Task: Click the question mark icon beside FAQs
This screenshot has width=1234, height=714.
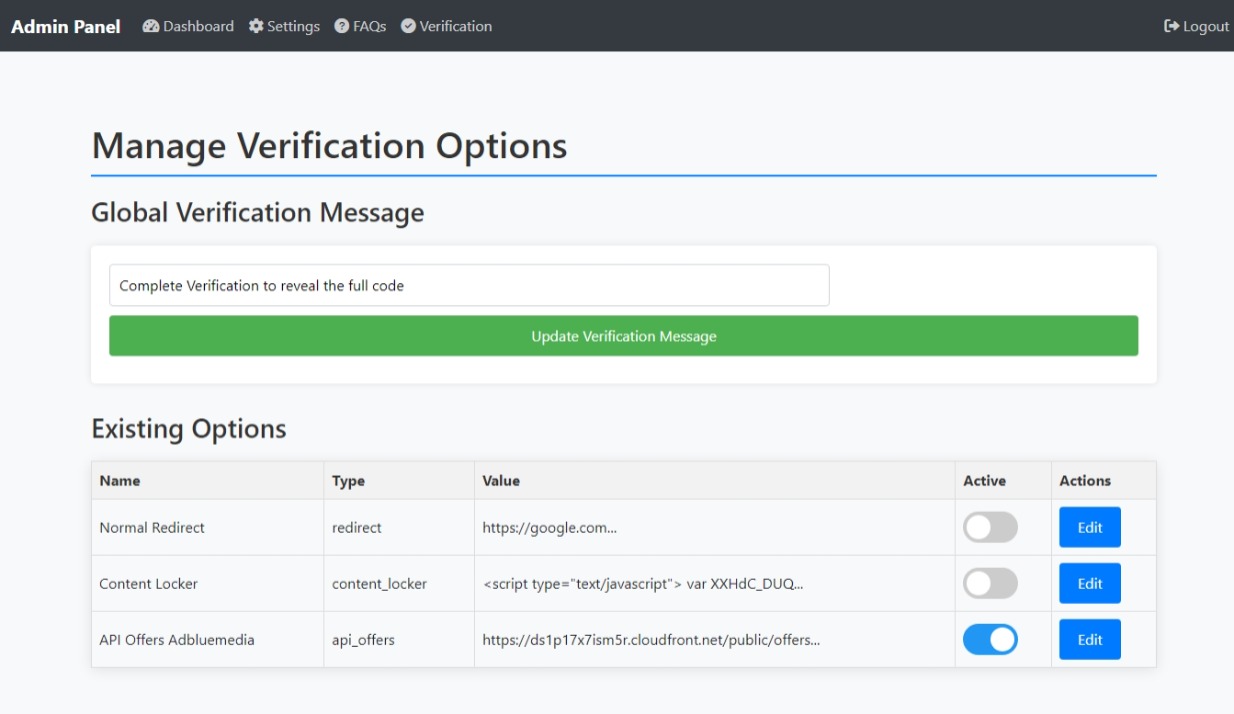Action: [x=341, y=26]
